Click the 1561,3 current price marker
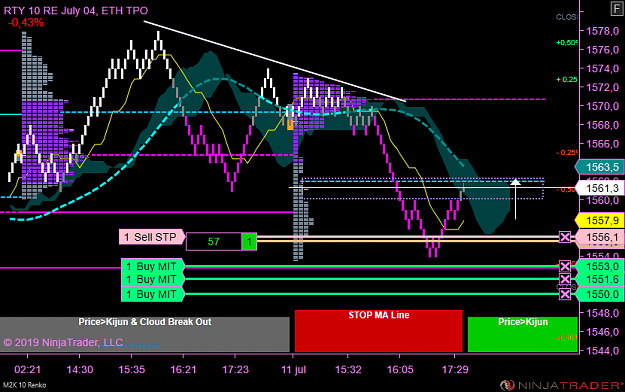This screenshot has width=625, height=392. click(x=599, y=188)
